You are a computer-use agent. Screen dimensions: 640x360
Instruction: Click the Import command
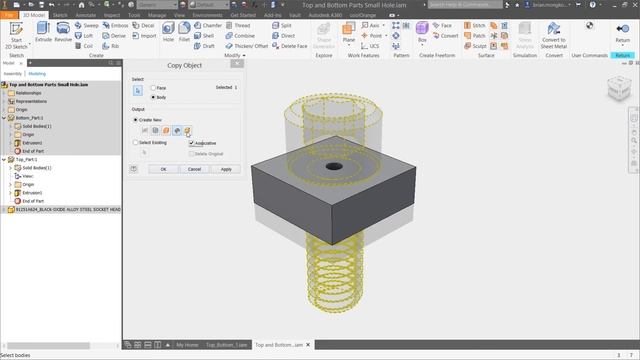pyautogui.click(x=144, y=36)
